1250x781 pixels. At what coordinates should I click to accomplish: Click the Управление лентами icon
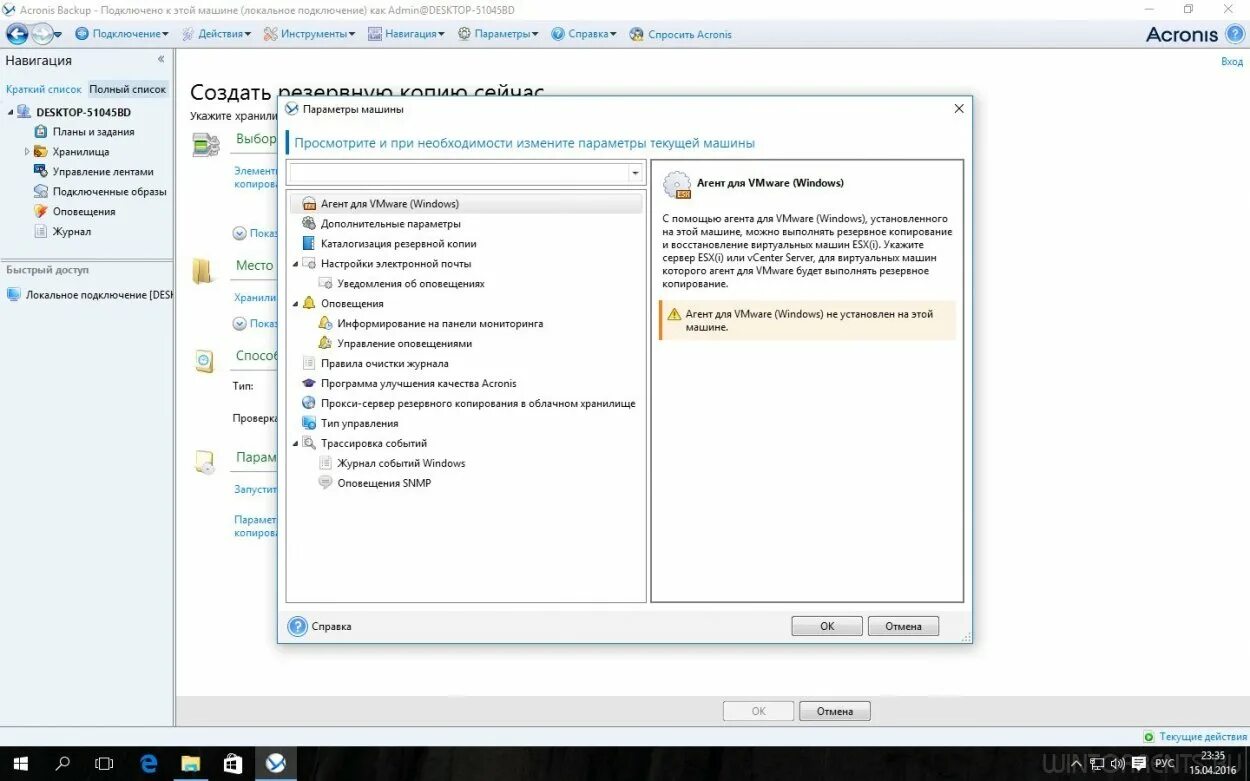(x=41, y=172)
